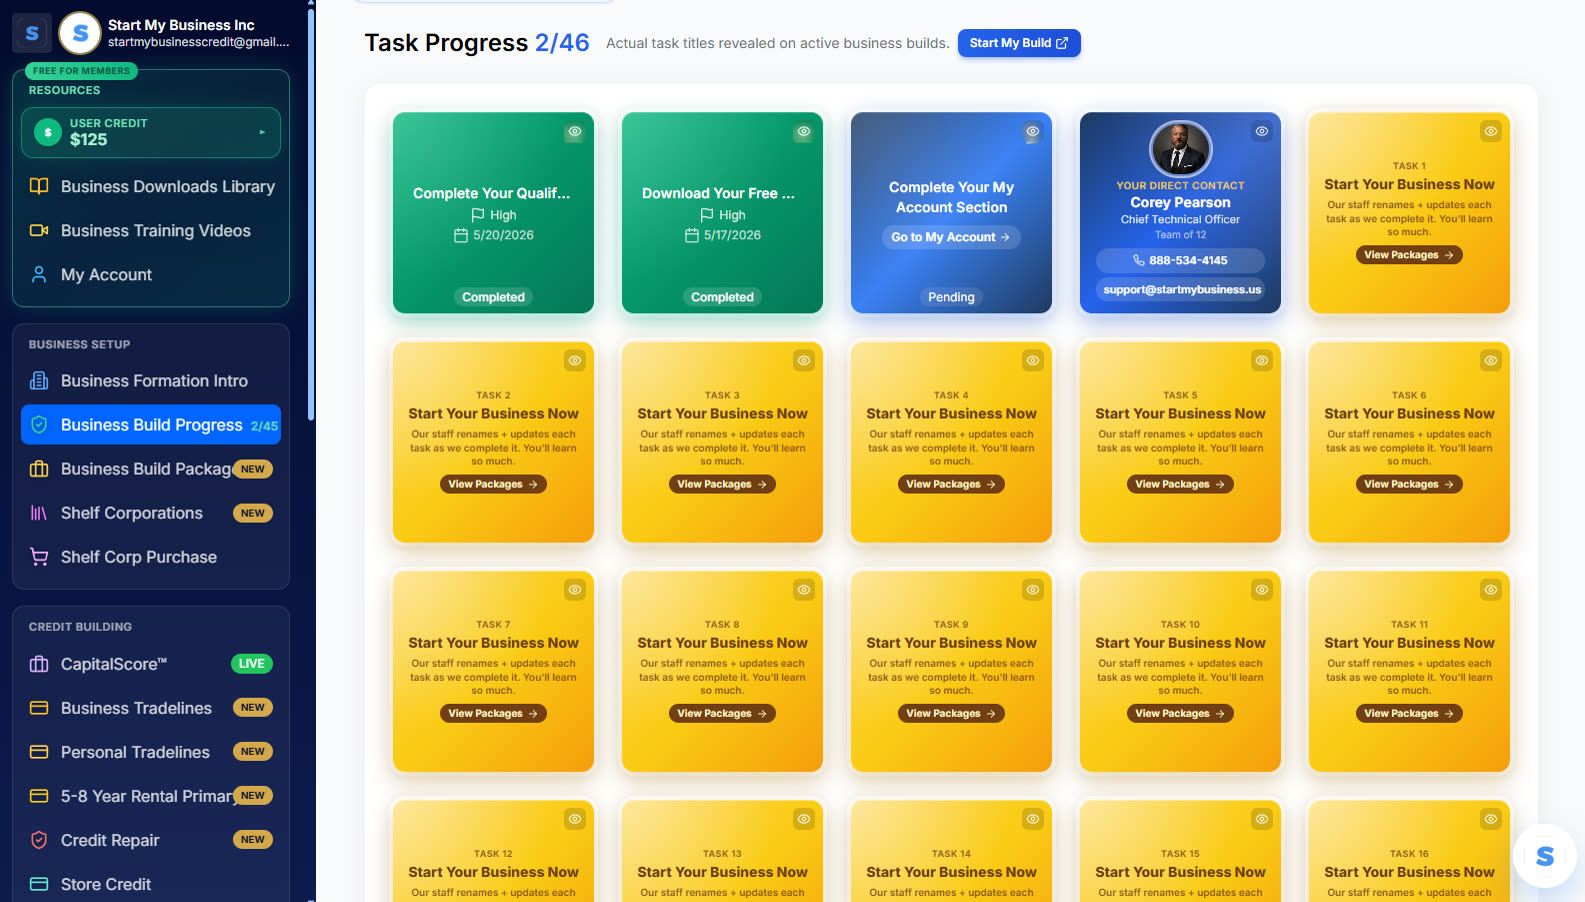Click the Store Credit card icon
1585x902 pixels.
pos(39,884)
